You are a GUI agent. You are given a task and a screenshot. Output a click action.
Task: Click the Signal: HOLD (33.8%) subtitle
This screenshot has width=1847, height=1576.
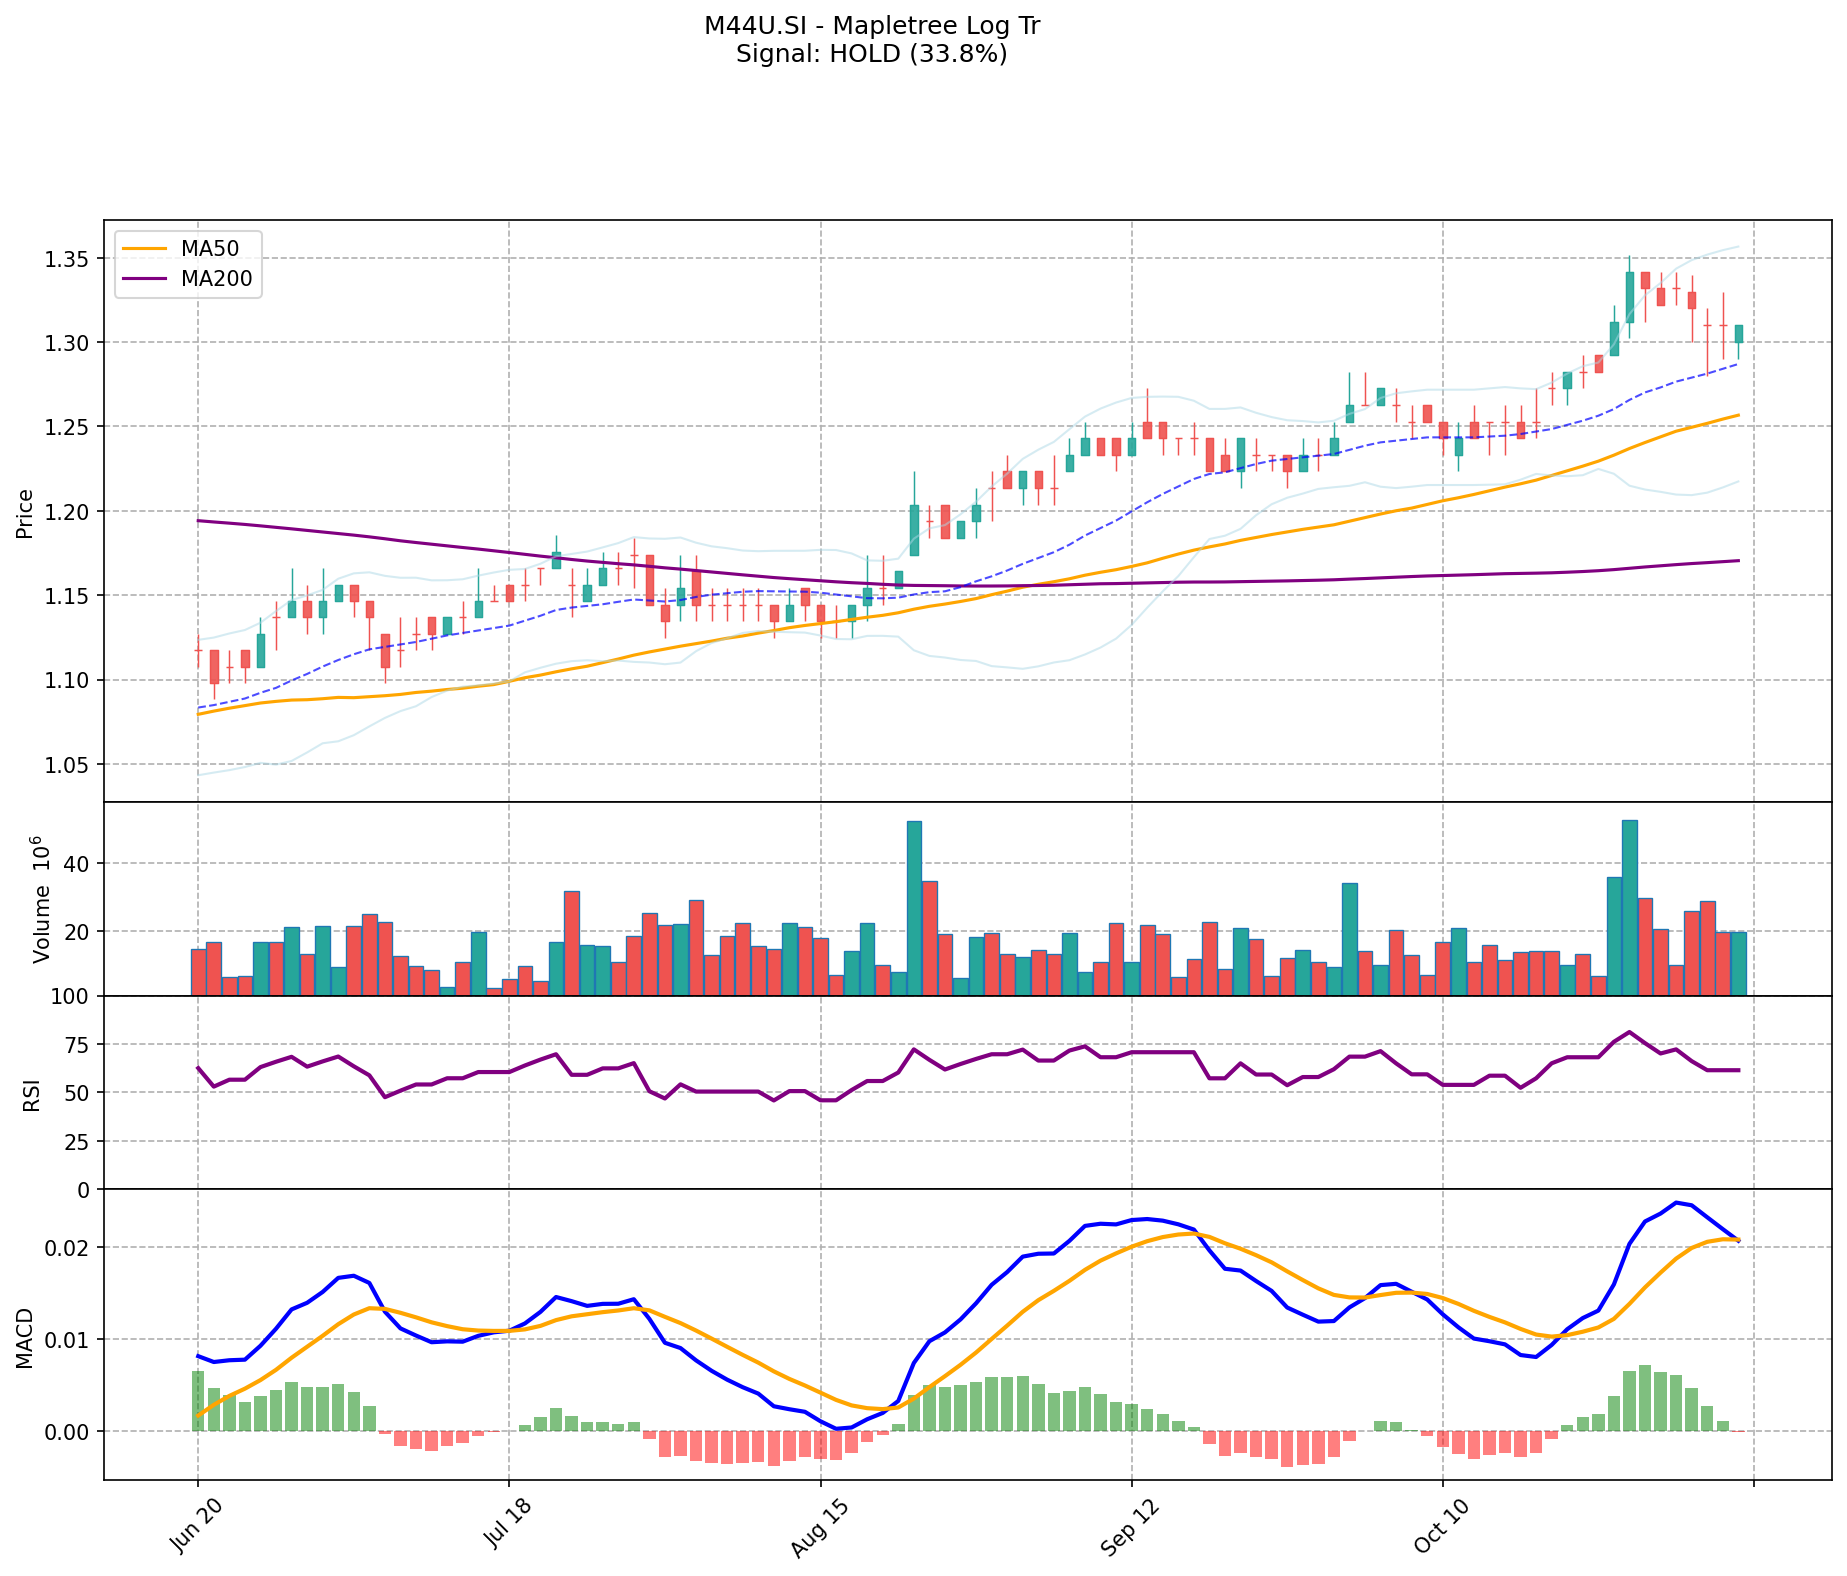pyautogui.click(x=872, y=54)
